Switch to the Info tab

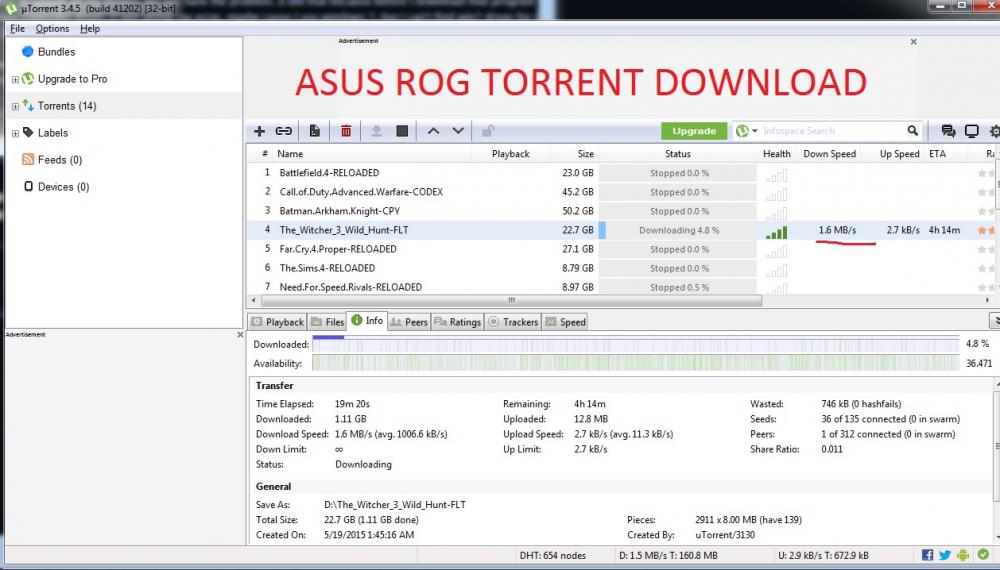(x=367, y=321)
